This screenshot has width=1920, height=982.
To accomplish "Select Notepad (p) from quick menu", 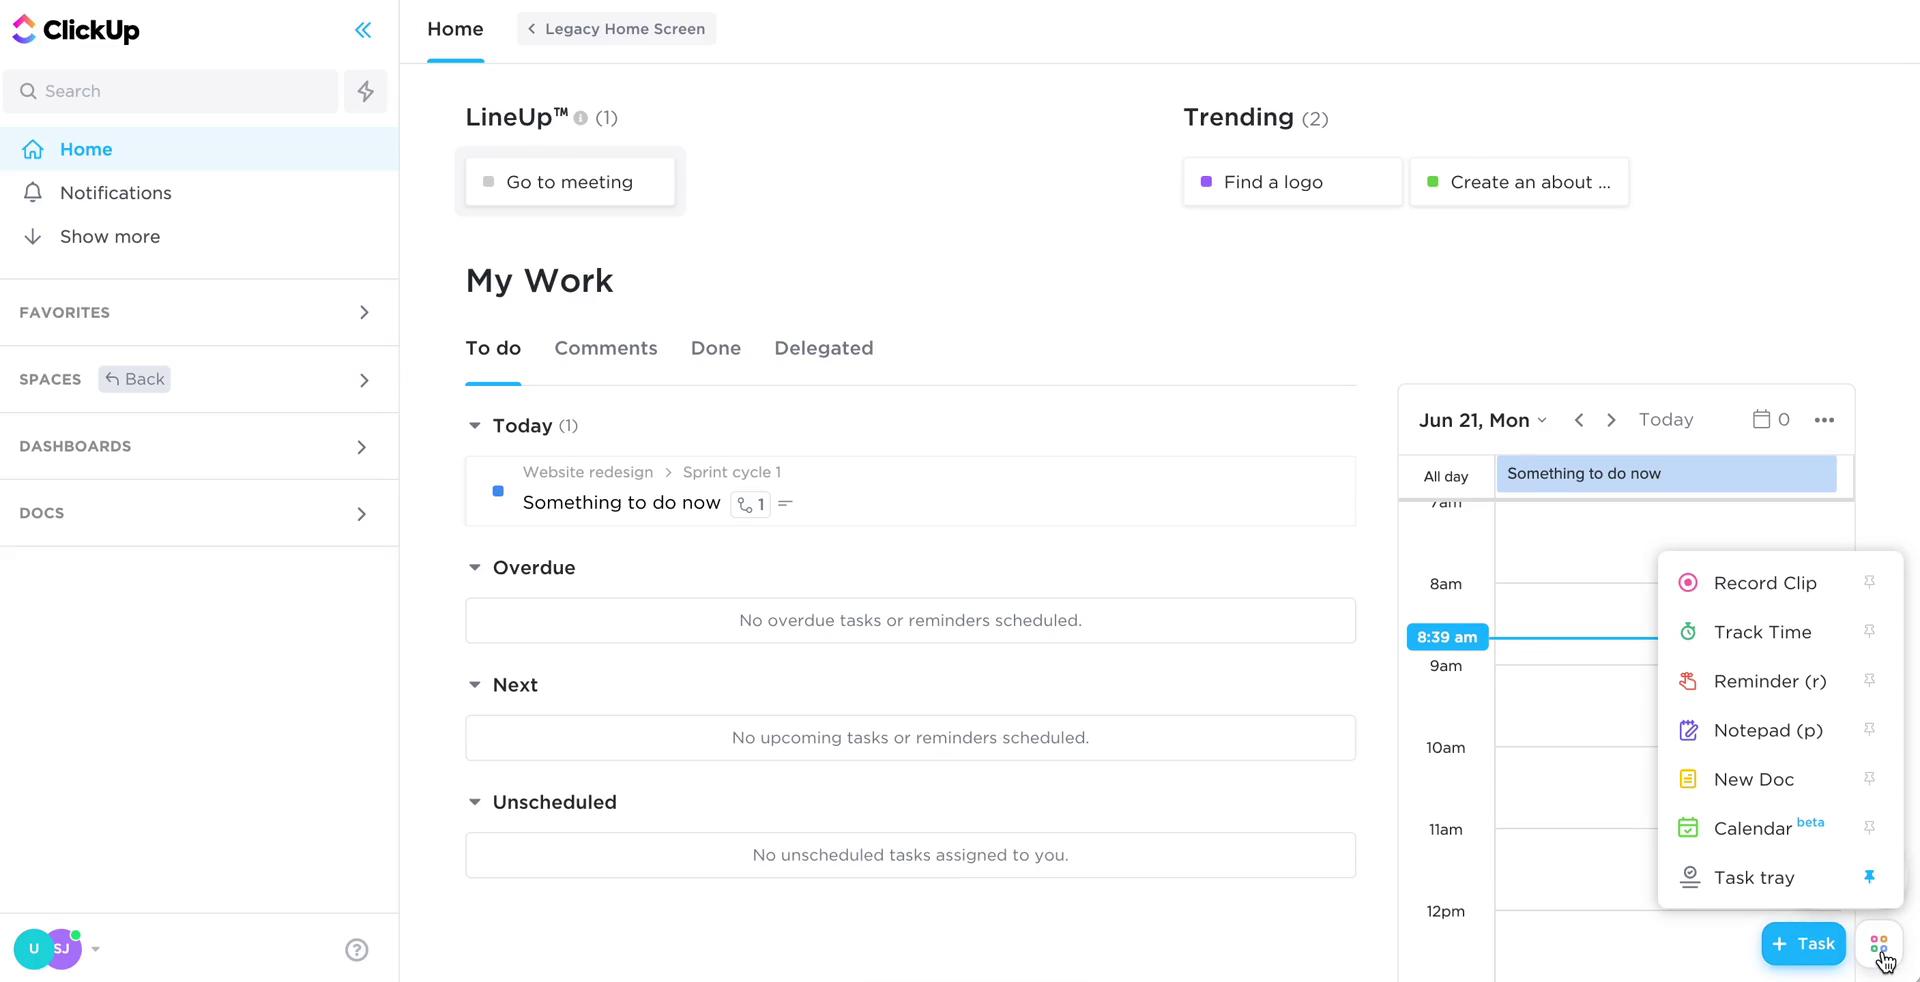I will [x=1768, y=730].
